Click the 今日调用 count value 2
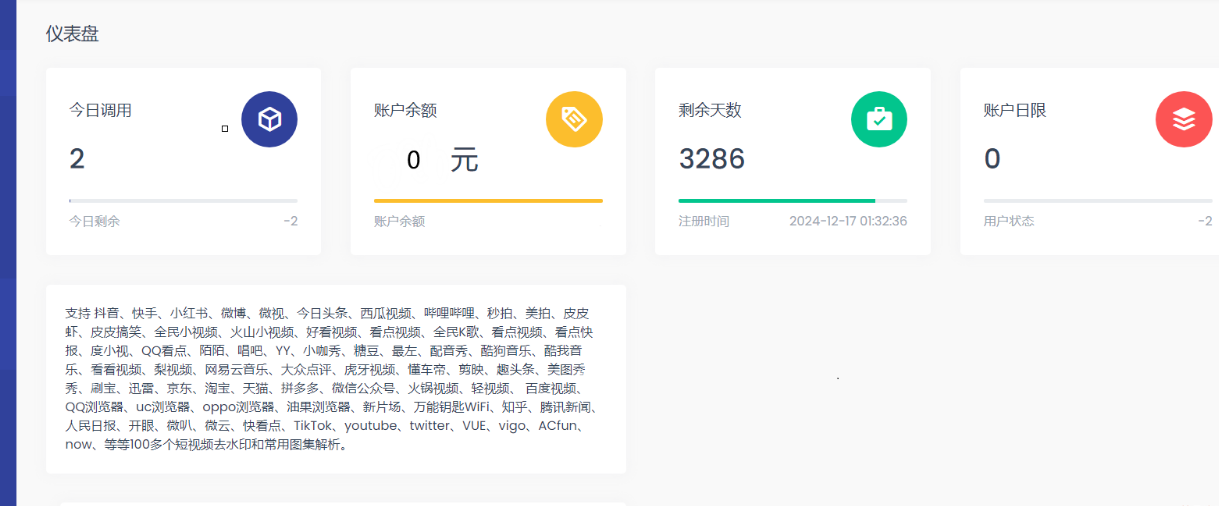 [77, 159]
